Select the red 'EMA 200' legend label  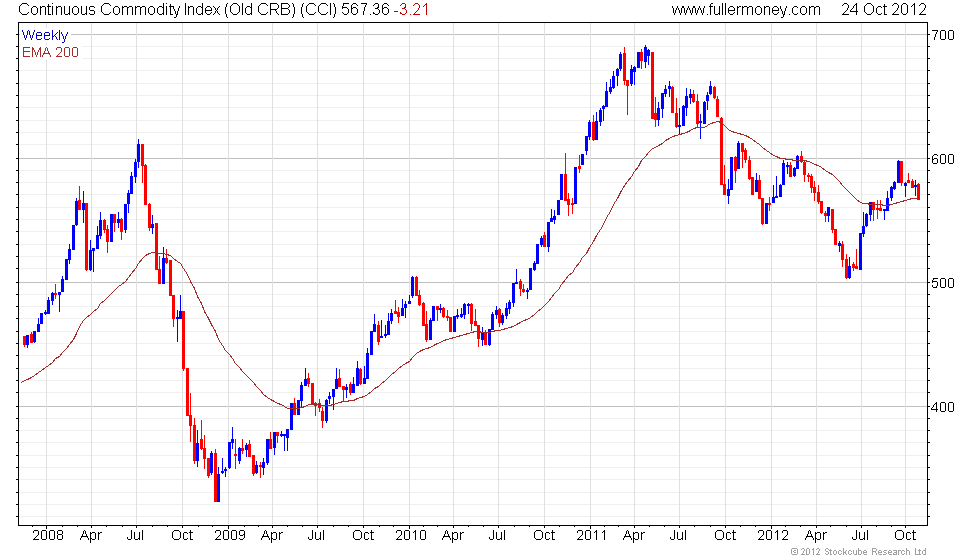[50, 52]
